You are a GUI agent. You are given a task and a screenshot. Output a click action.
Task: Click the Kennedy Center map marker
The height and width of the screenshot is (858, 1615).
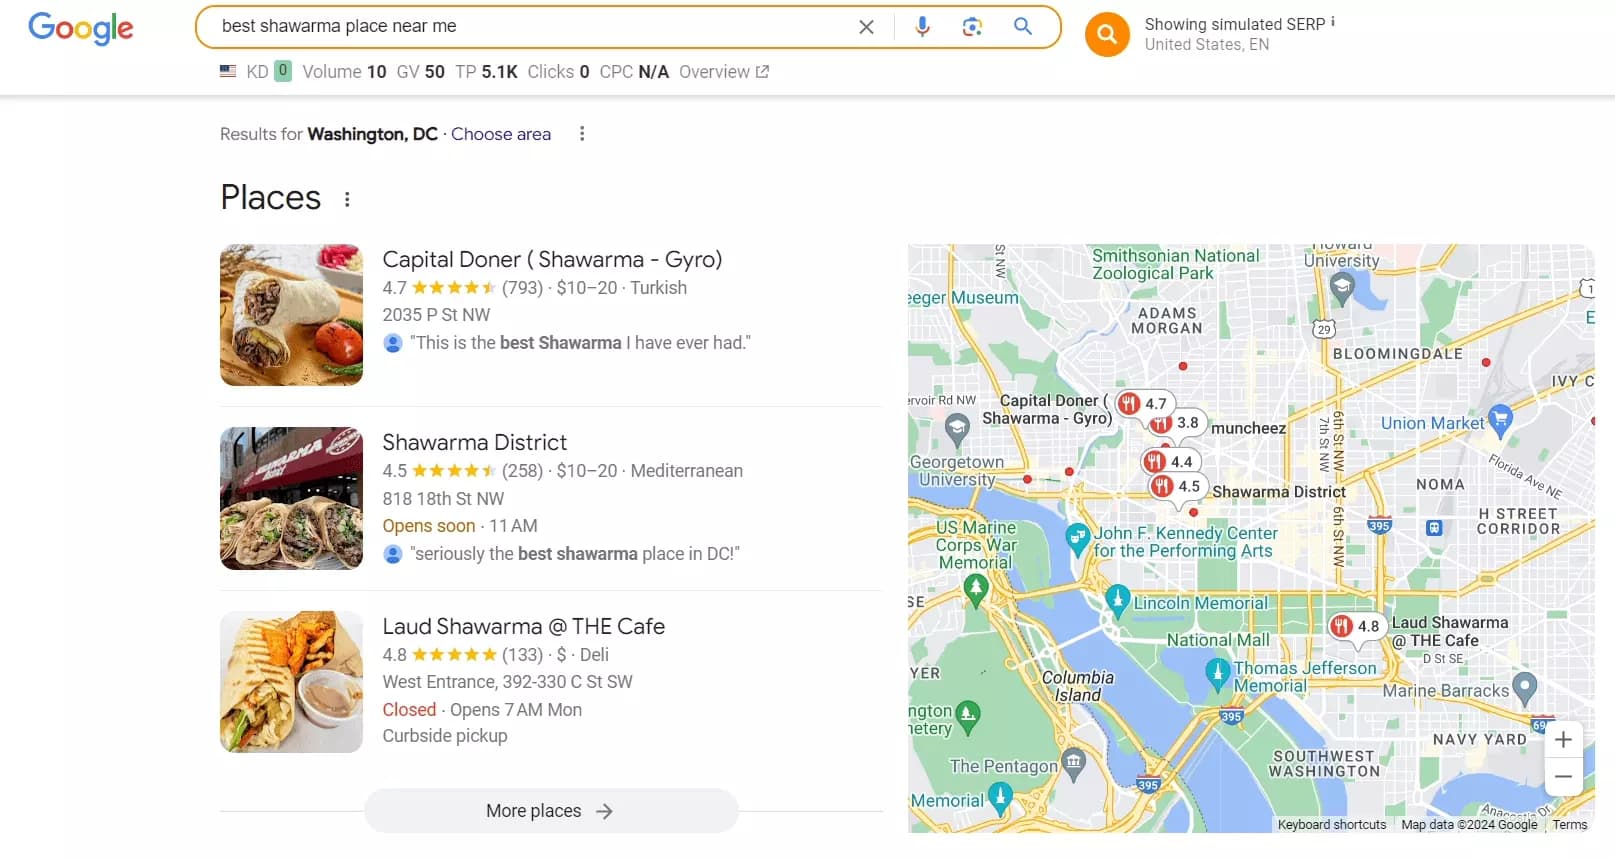(x=1077, y=539)
